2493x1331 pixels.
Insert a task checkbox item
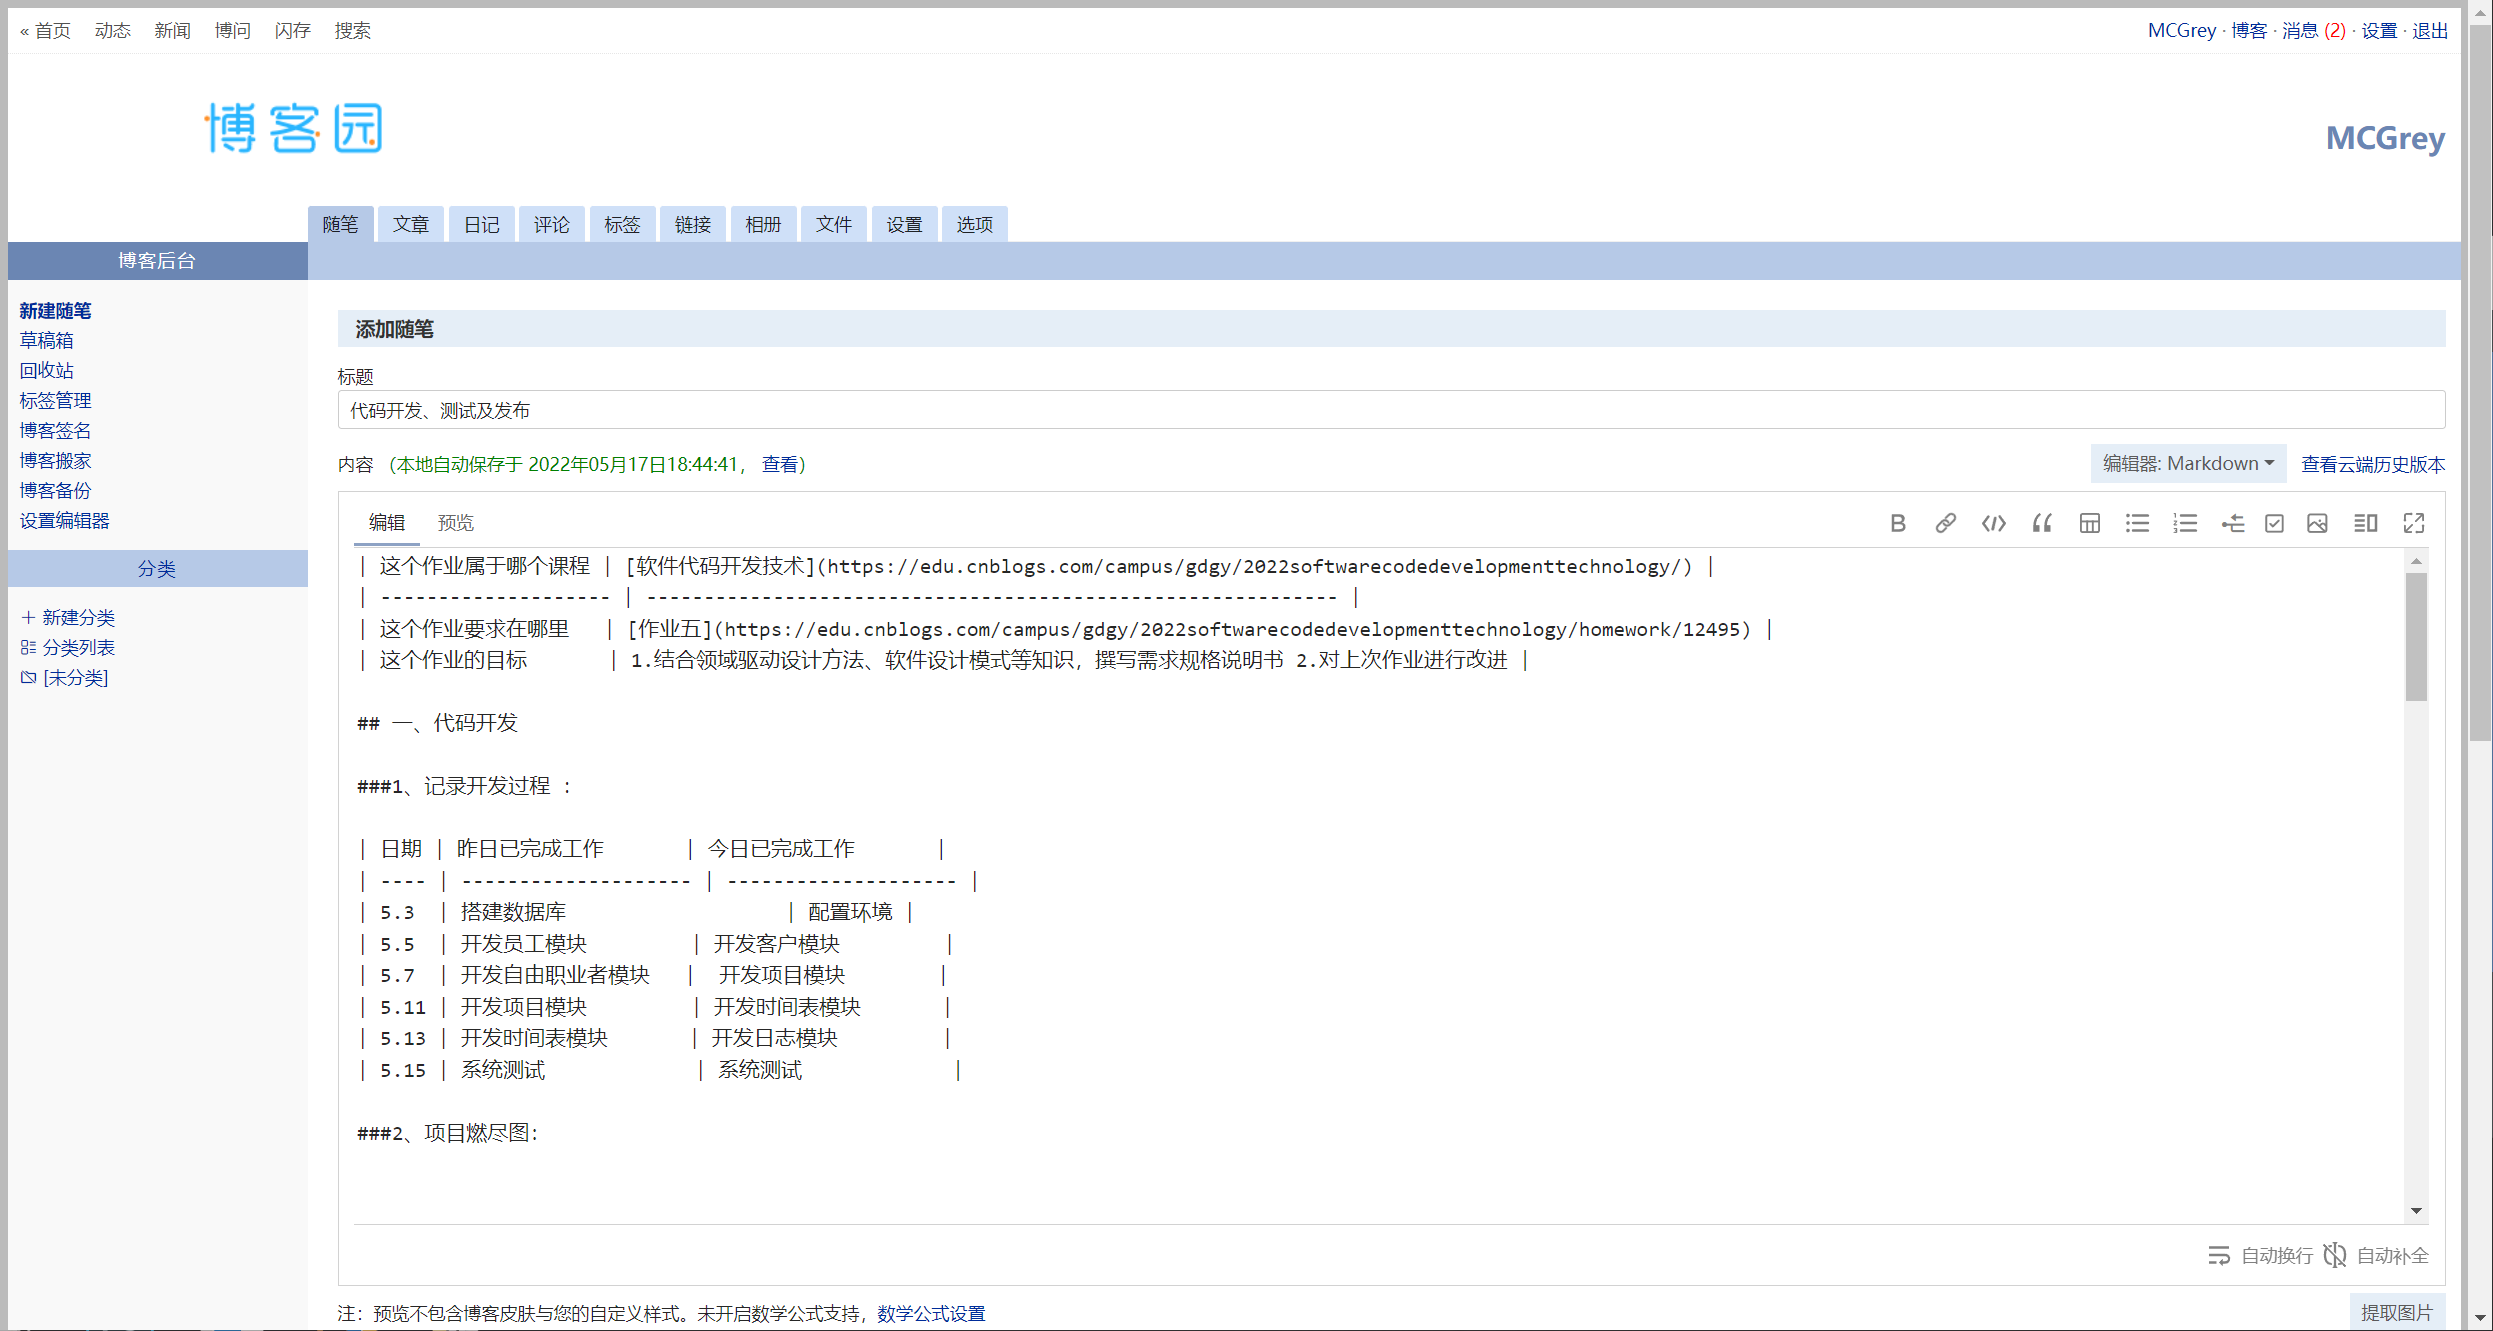(x=2274, y=523)
